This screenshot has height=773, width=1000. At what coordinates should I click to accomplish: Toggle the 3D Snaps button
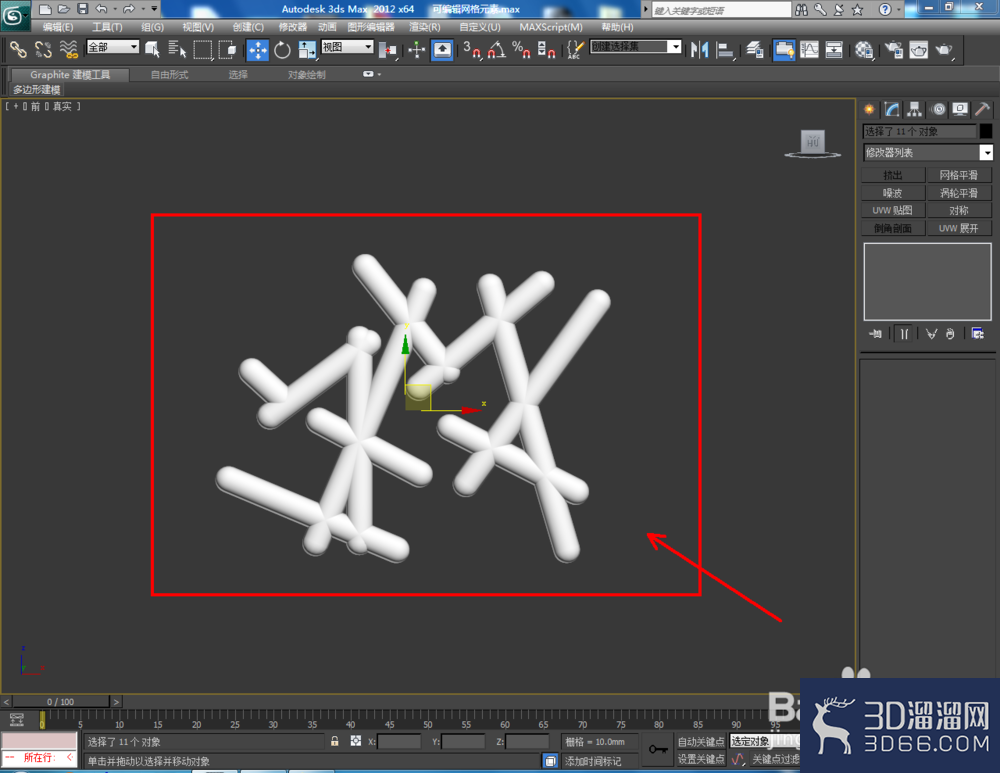click(472, 49)
